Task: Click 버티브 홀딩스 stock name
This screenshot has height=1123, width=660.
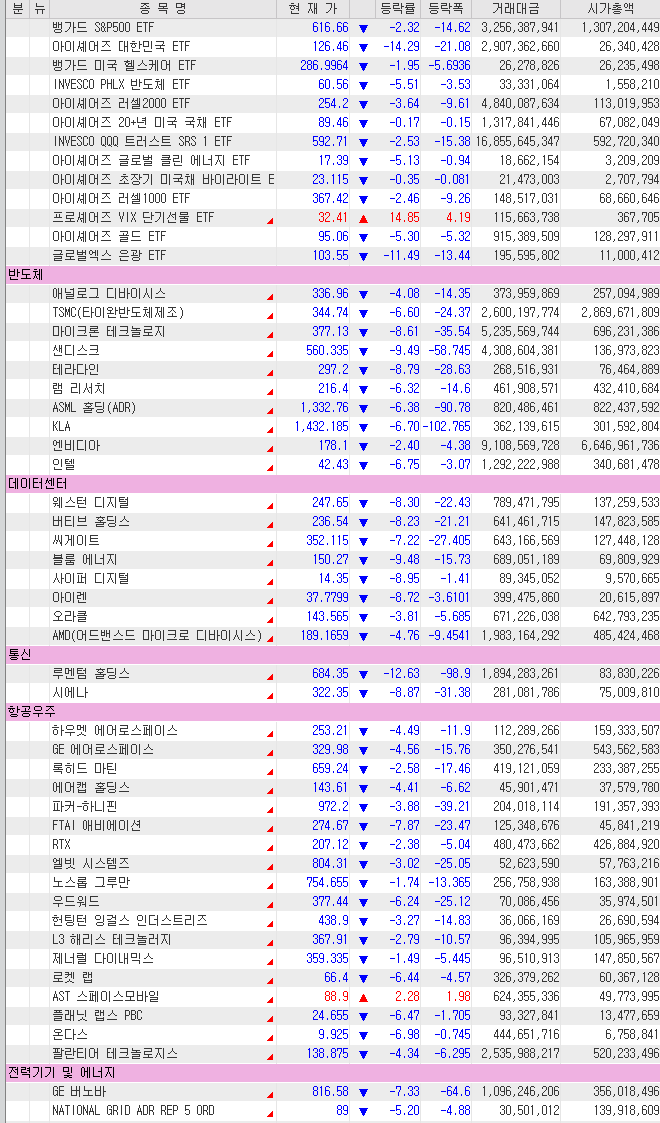Action: click(x=91, y=522)
